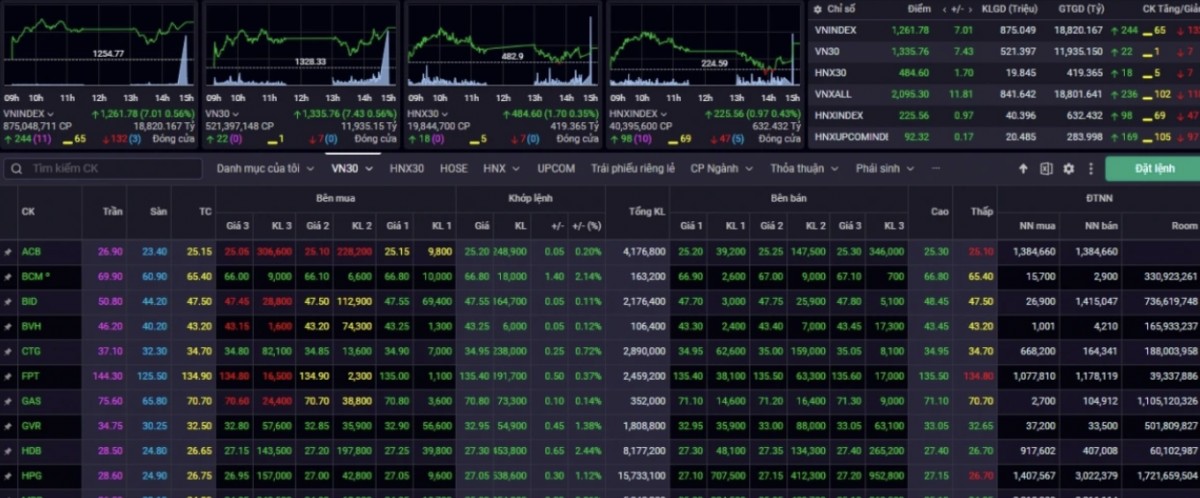Viewport: 1200px width, 498px height.
Task: Click the pin icon beside ACB
Action: pos(8,252)
